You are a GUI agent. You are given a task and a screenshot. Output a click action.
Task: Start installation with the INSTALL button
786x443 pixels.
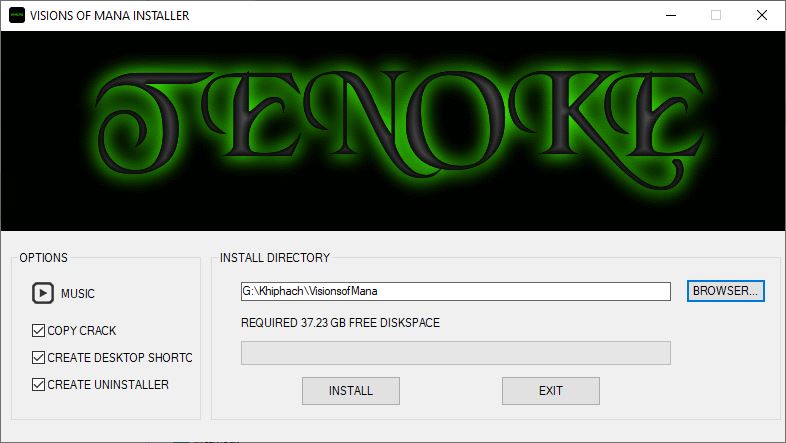[x=351, y=391]
